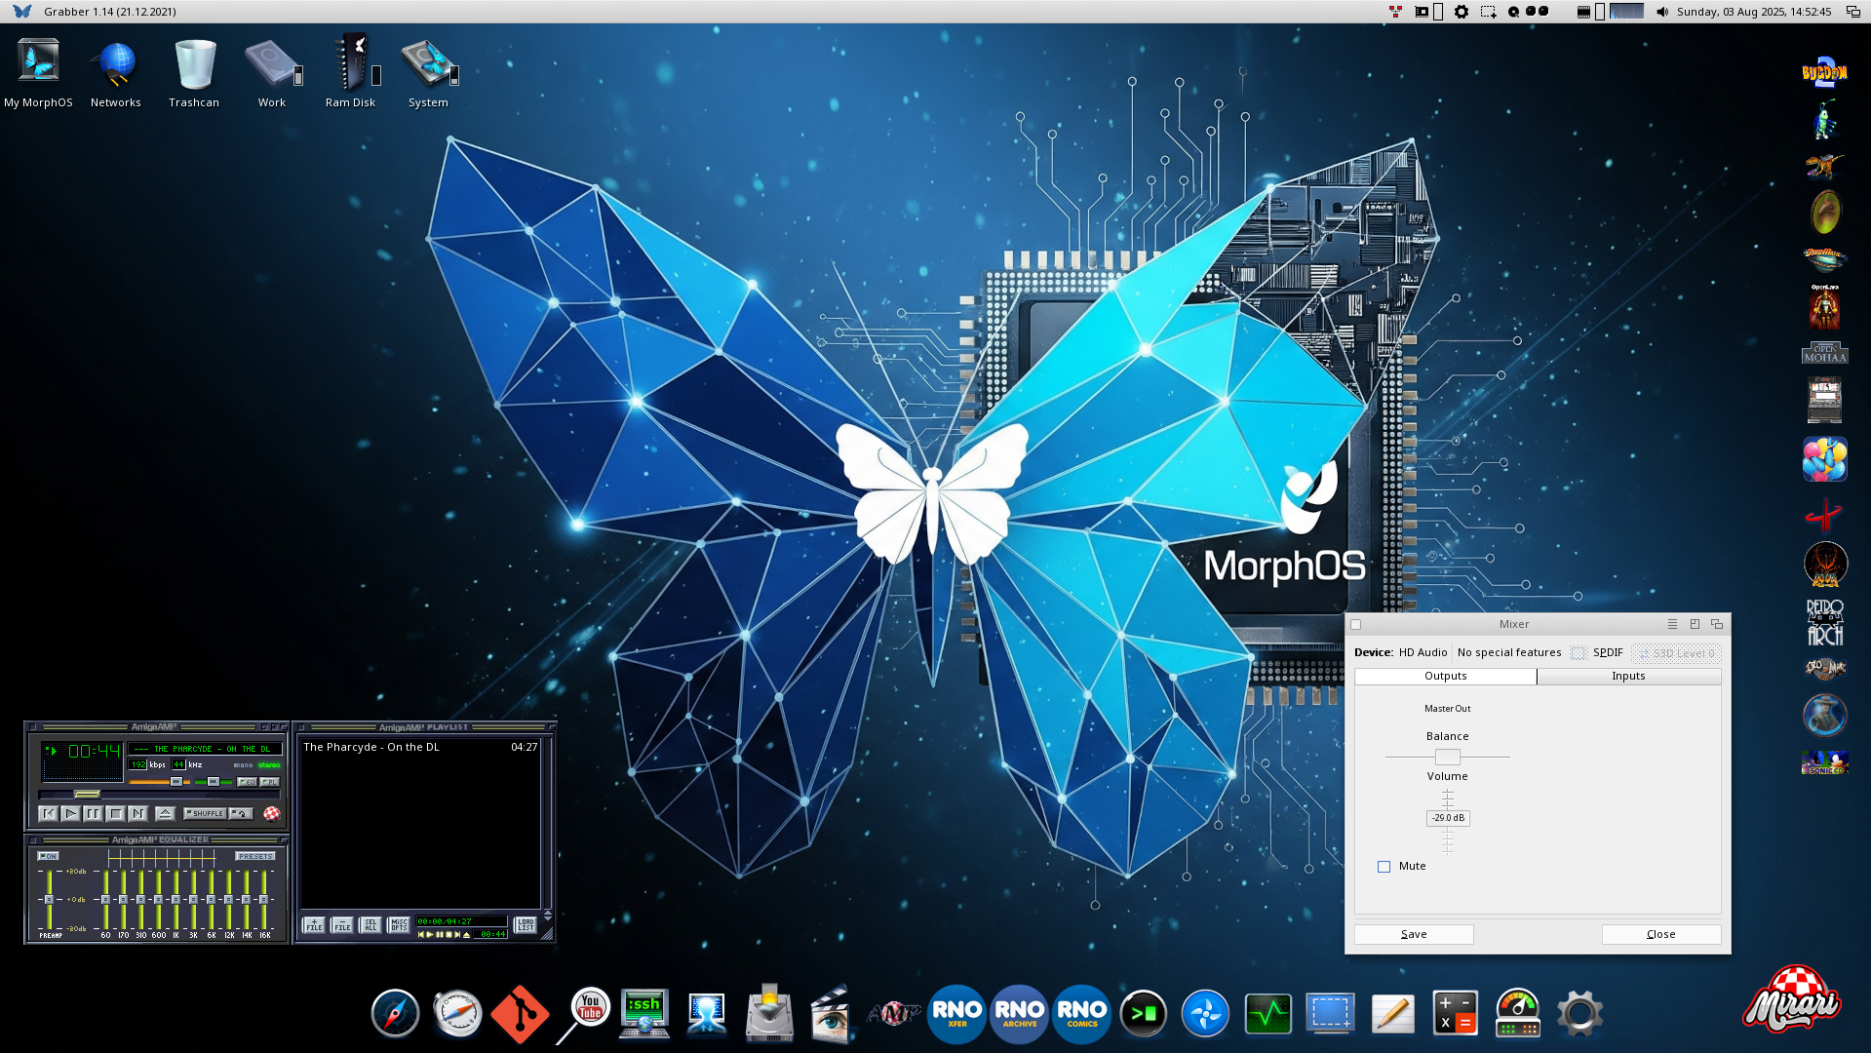The width and height of the screenshot is (1871, 1053).
Task: Launch the compass browser icon in dock
Action: (x=395, y=1014)
